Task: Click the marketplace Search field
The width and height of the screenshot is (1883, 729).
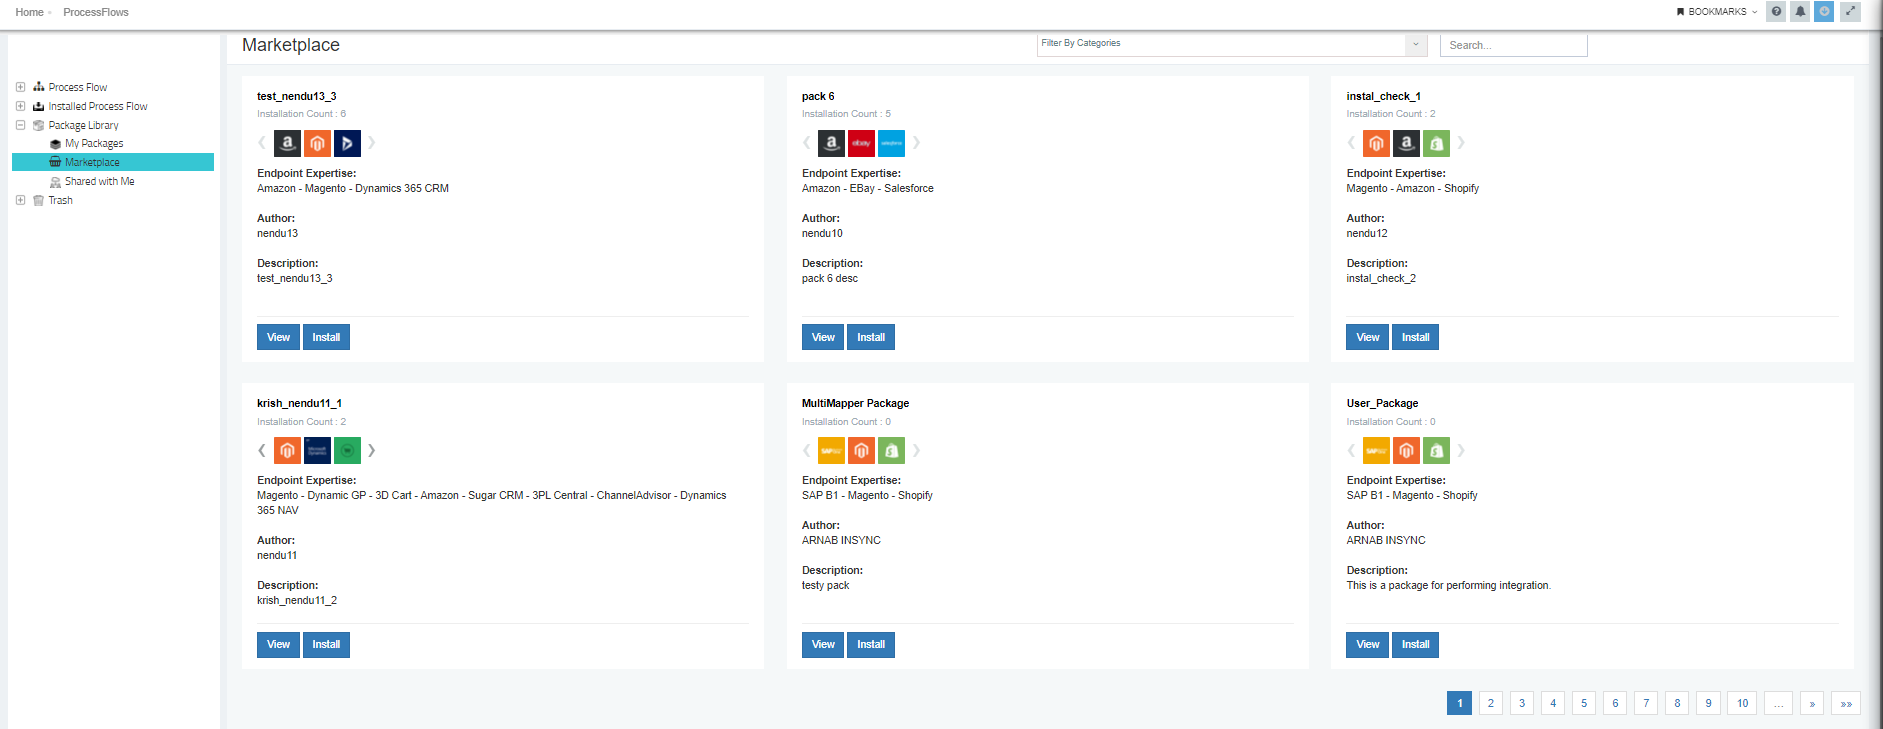Action: pyautogui.click(x=1513, y=45)
